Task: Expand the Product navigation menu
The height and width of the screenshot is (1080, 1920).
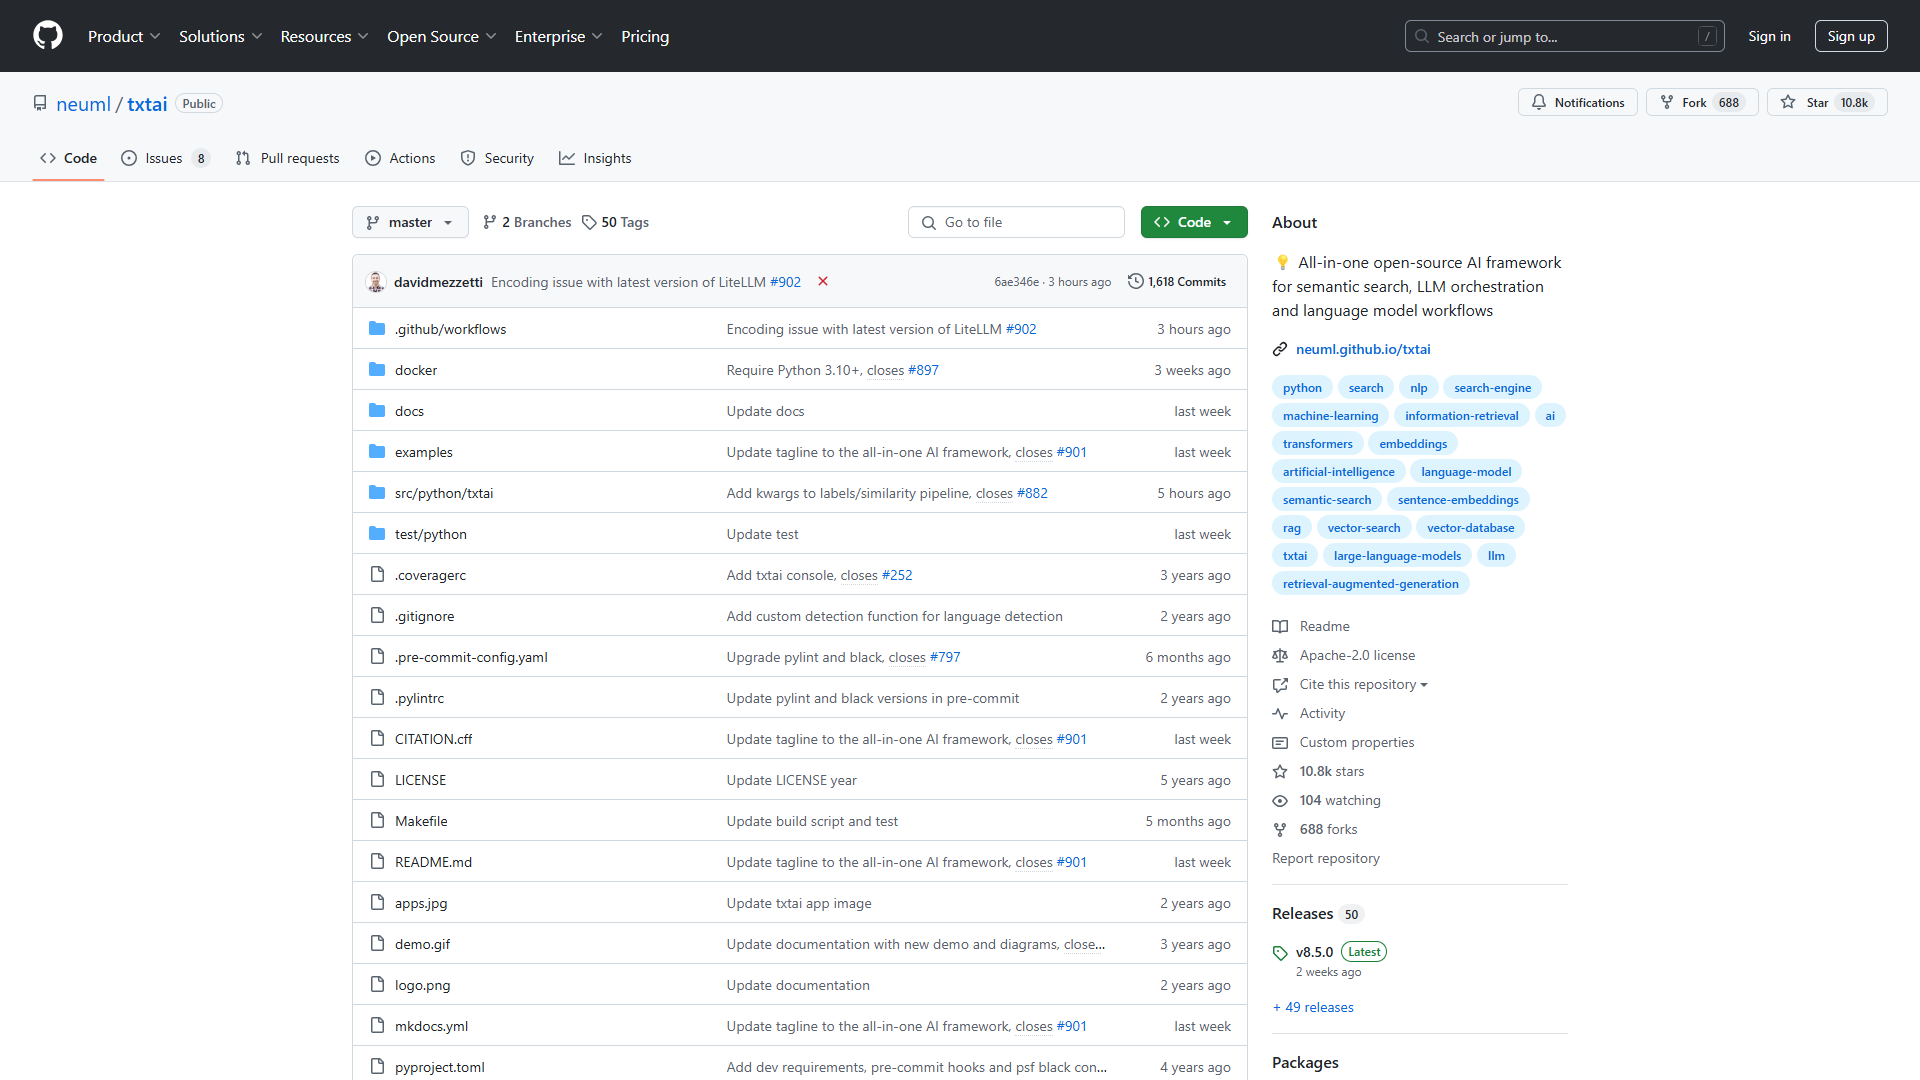Action: click(x=124, y=36)
